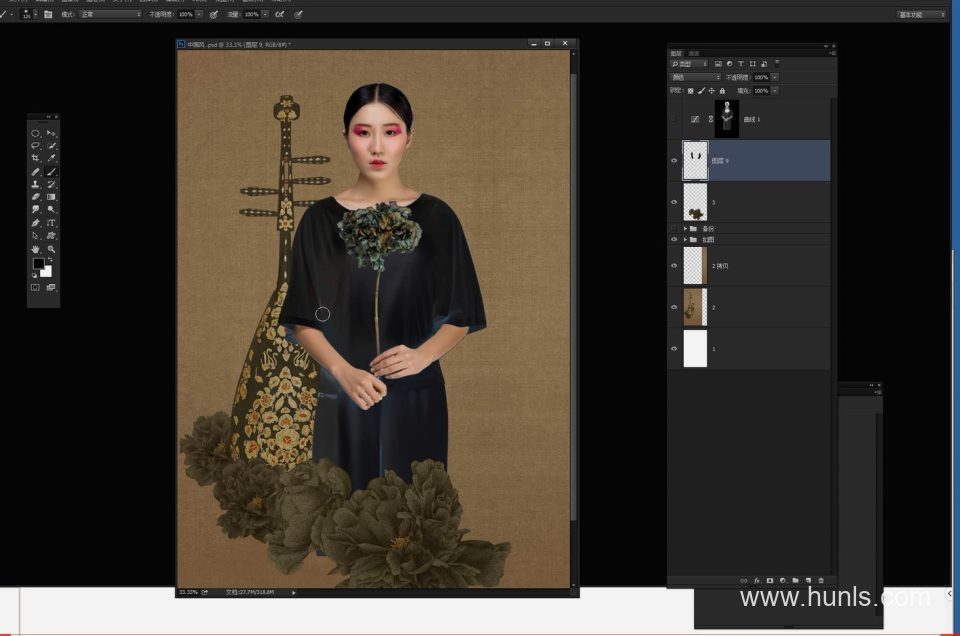Open the layer fill dropdown arrow
The image size is (960, 636).
coord(774,91)
